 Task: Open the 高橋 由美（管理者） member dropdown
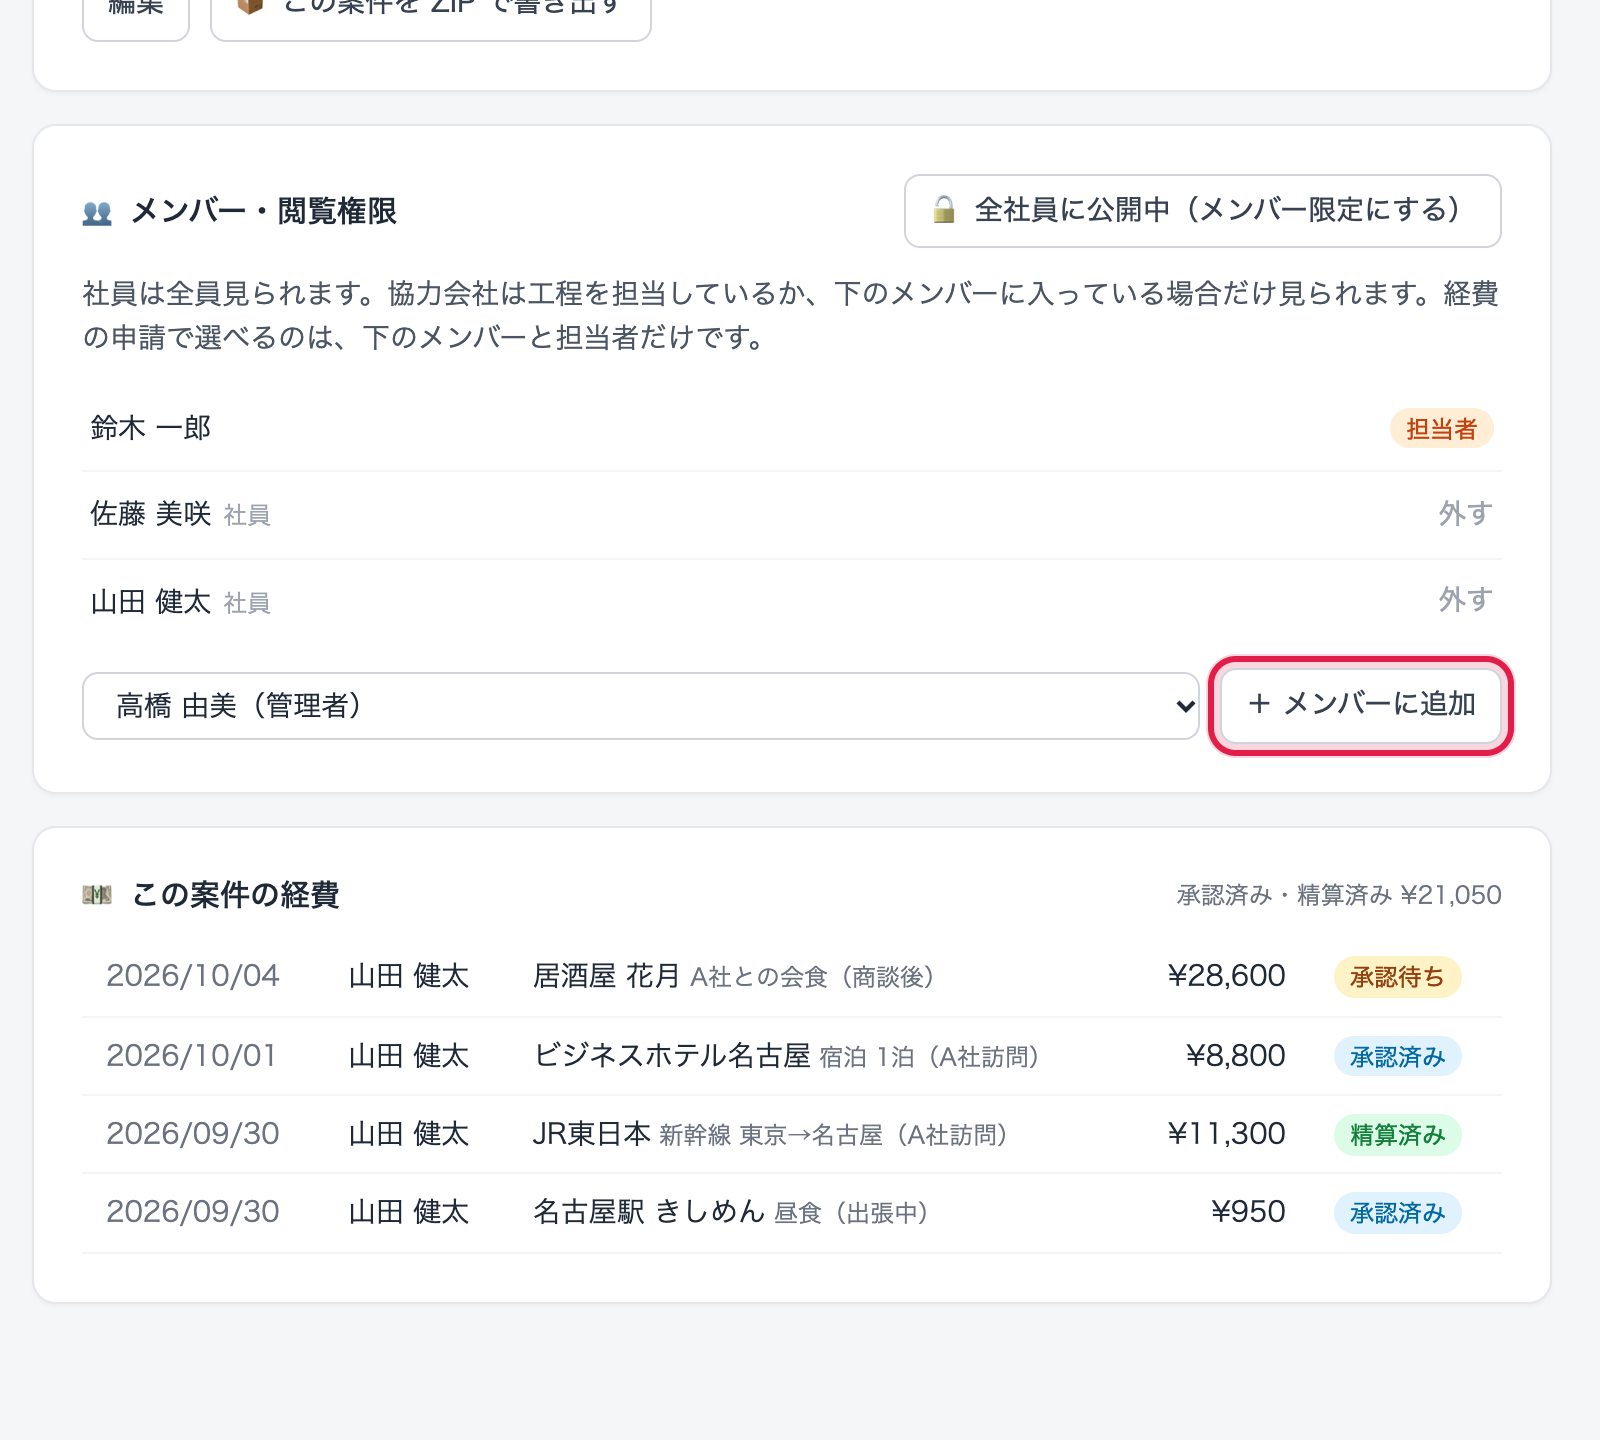point(641,706)
